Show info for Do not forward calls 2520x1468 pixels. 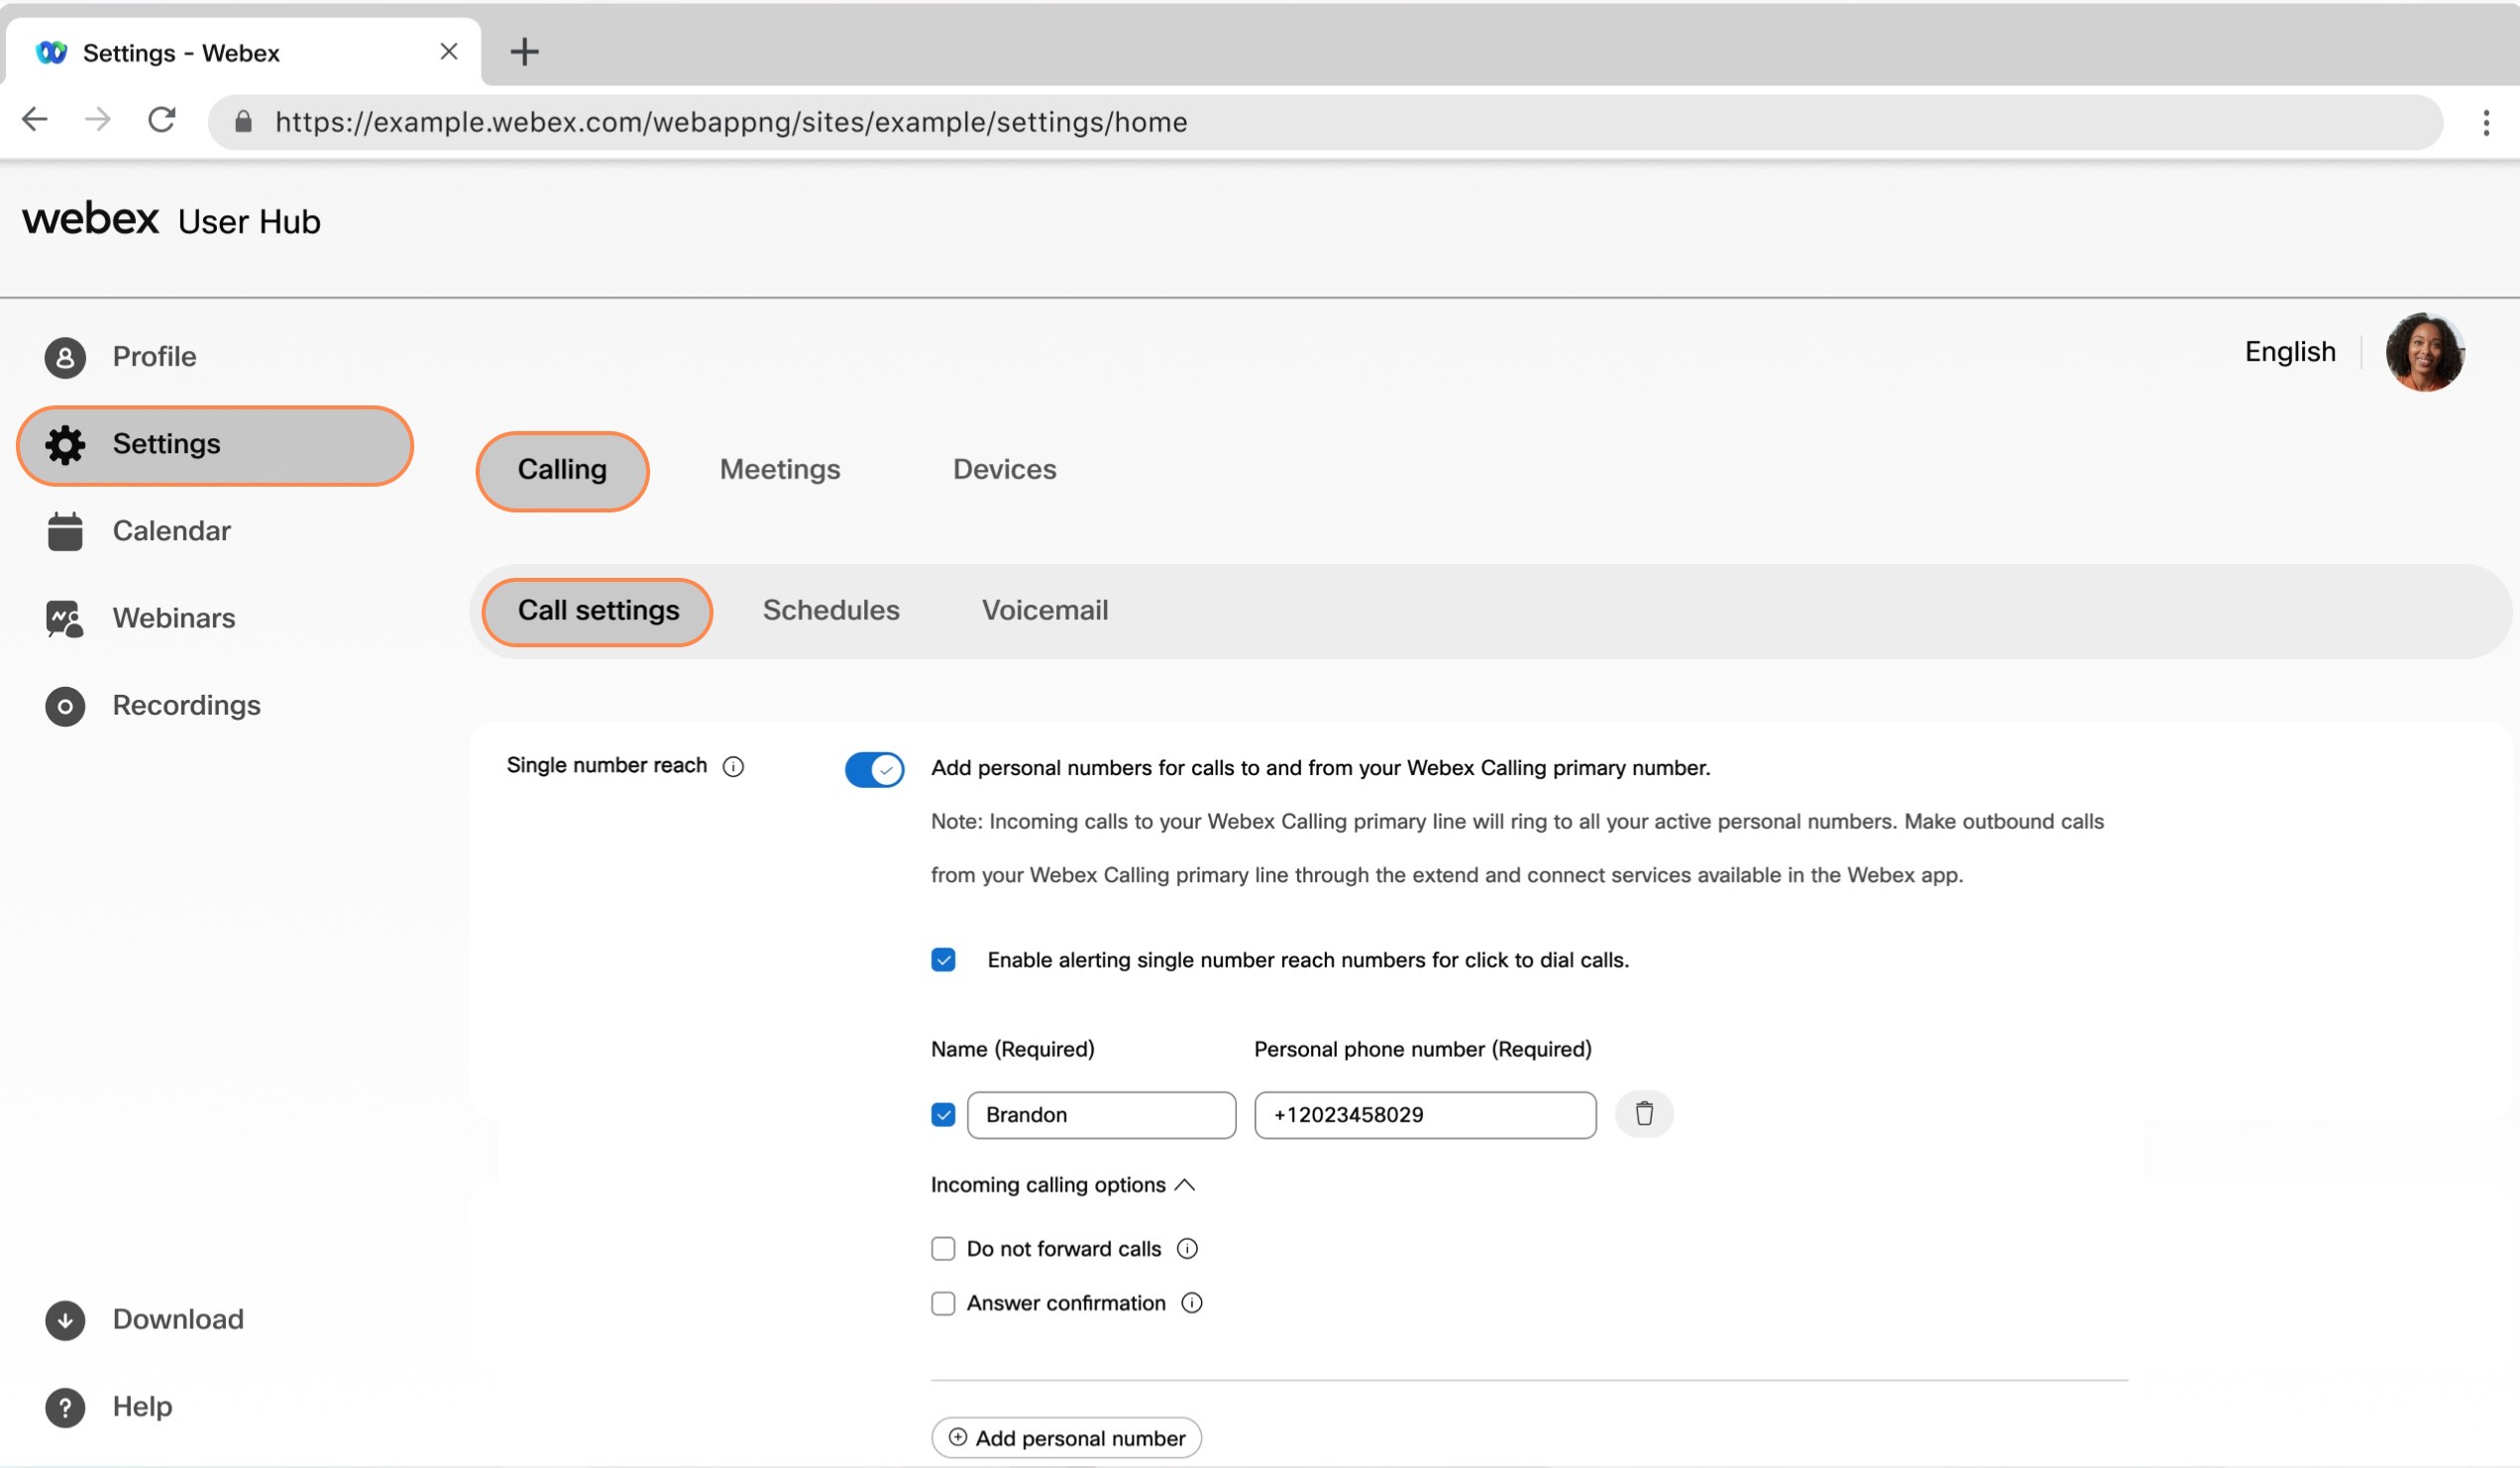click(x=1187, y=1249)
